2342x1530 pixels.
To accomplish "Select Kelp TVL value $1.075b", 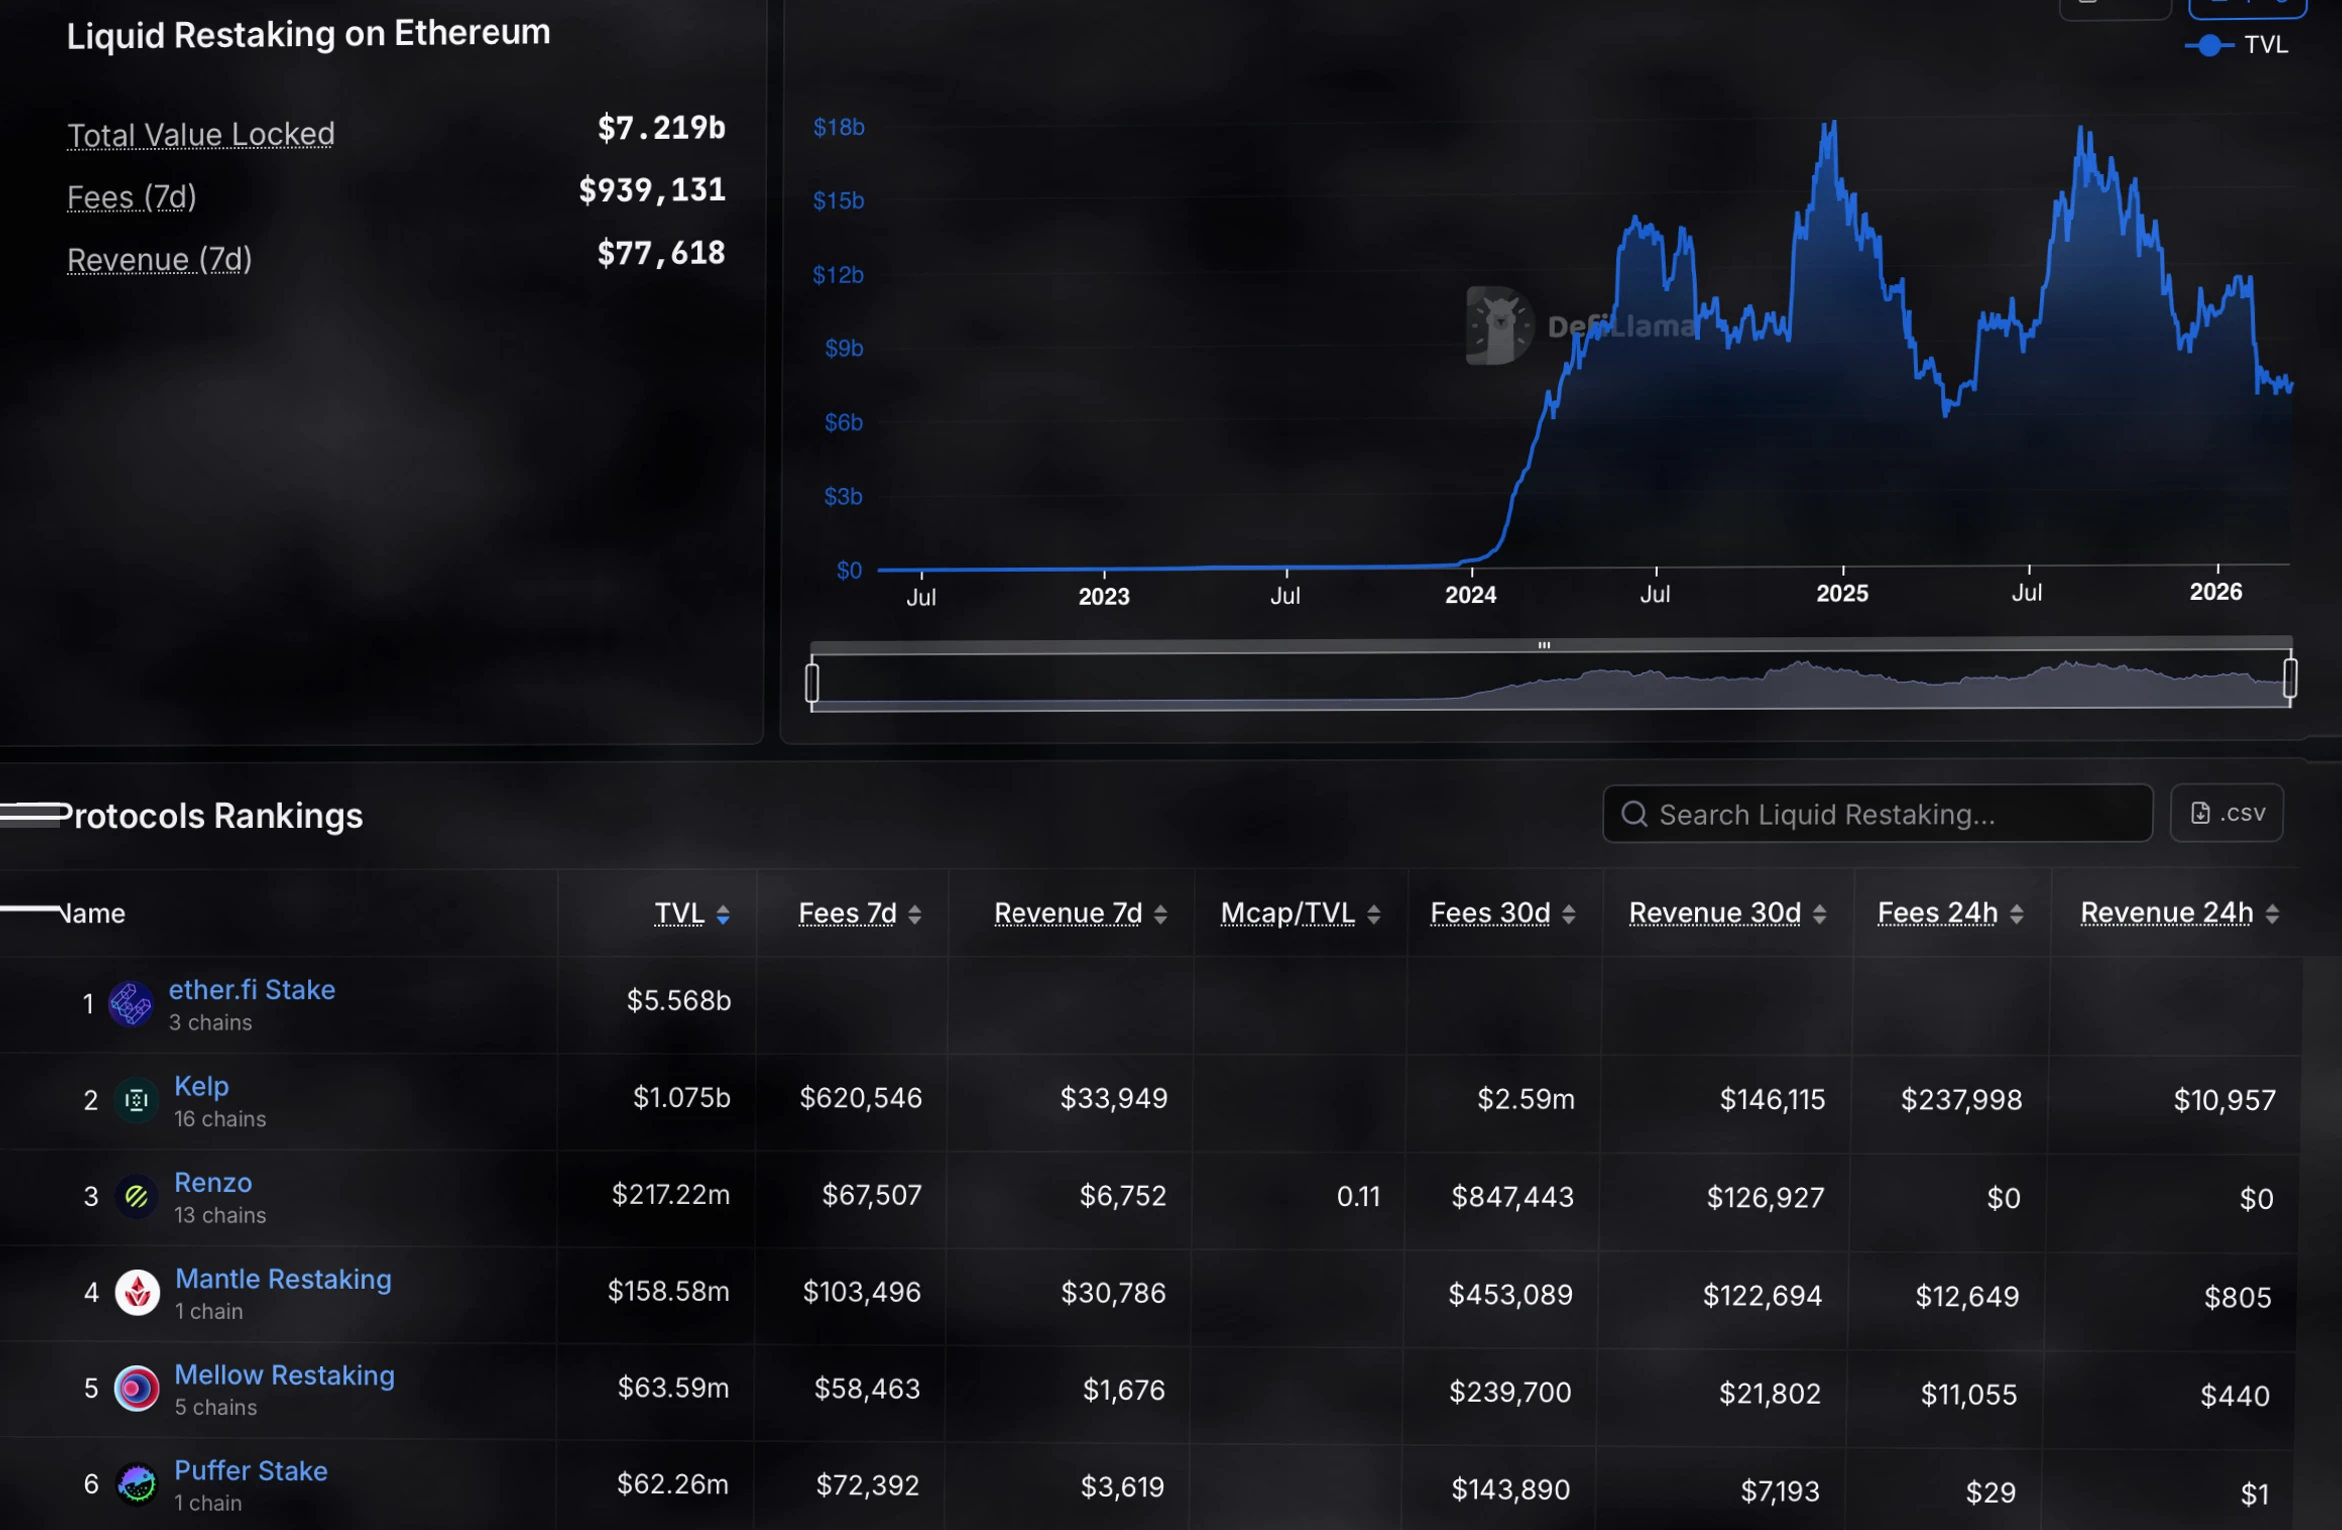I will click(682, 1098).
